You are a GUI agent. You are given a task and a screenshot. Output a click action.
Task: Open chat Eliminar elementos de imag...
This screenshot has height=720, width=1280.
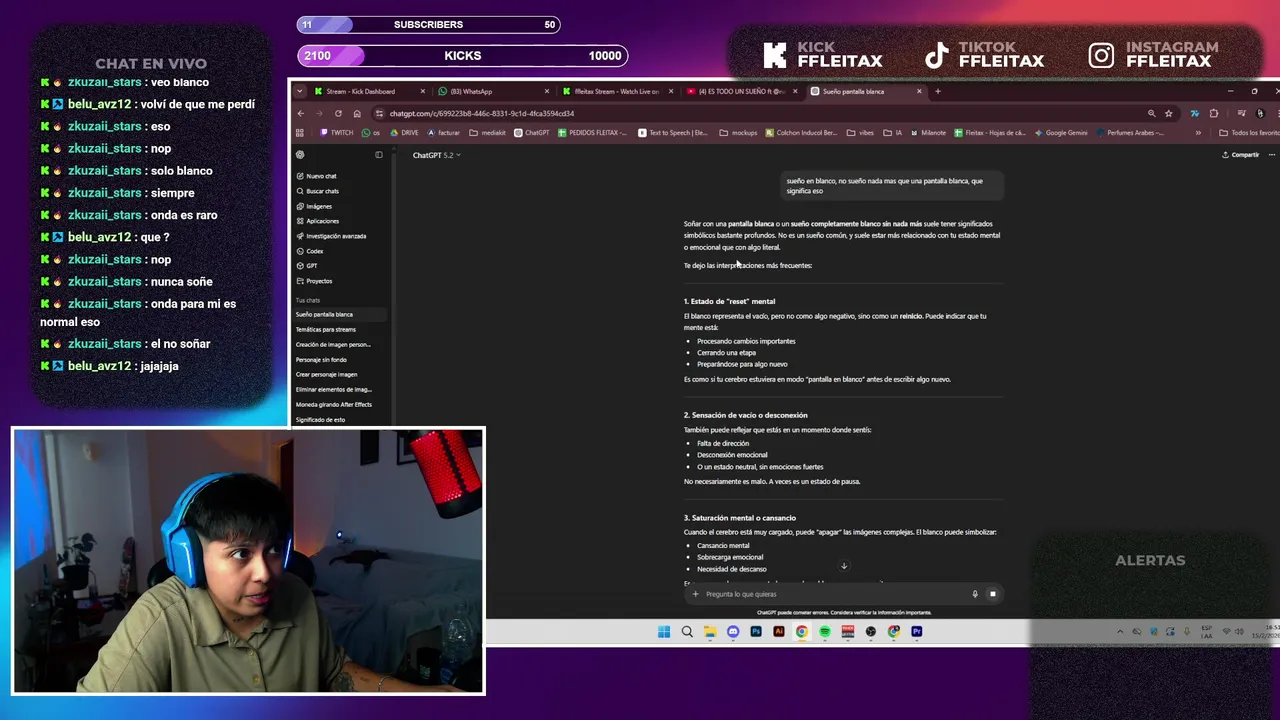pos(333,389)
